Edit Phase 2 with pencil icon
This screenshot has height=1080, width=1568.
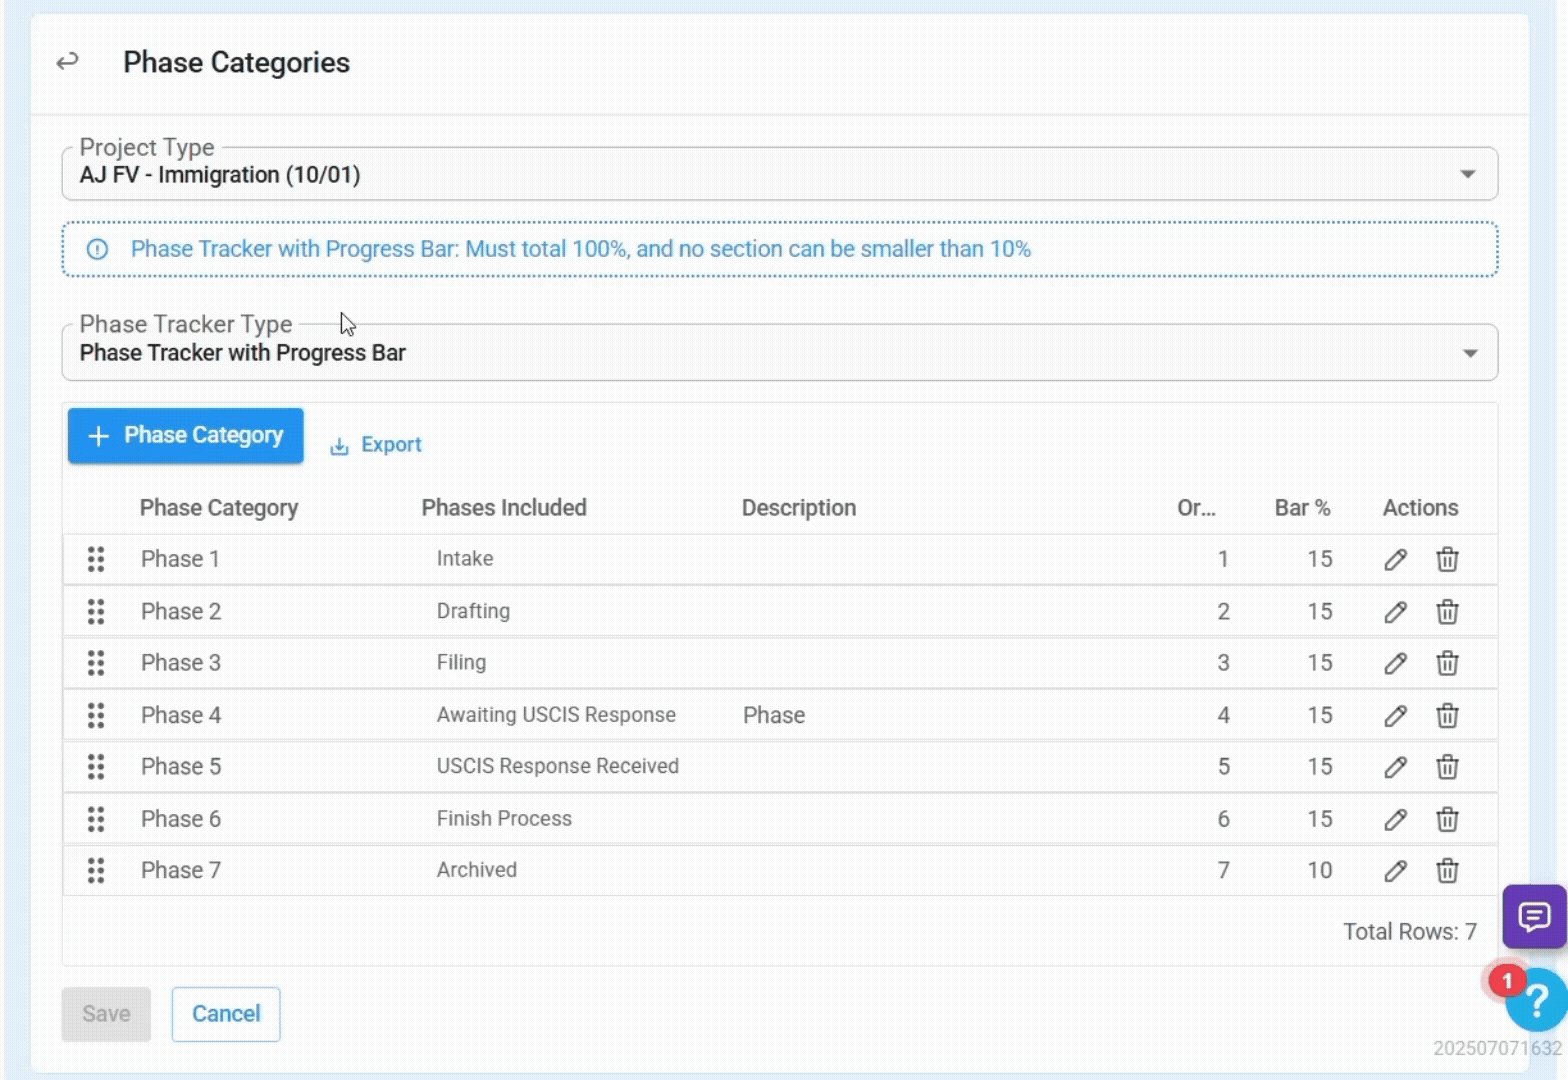[x=1396, y=611]
